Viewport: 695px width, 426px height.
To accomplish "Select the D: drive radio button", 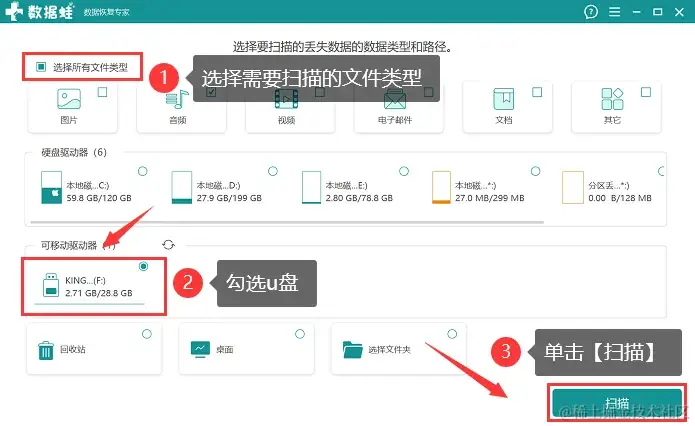I will (273, 171).
